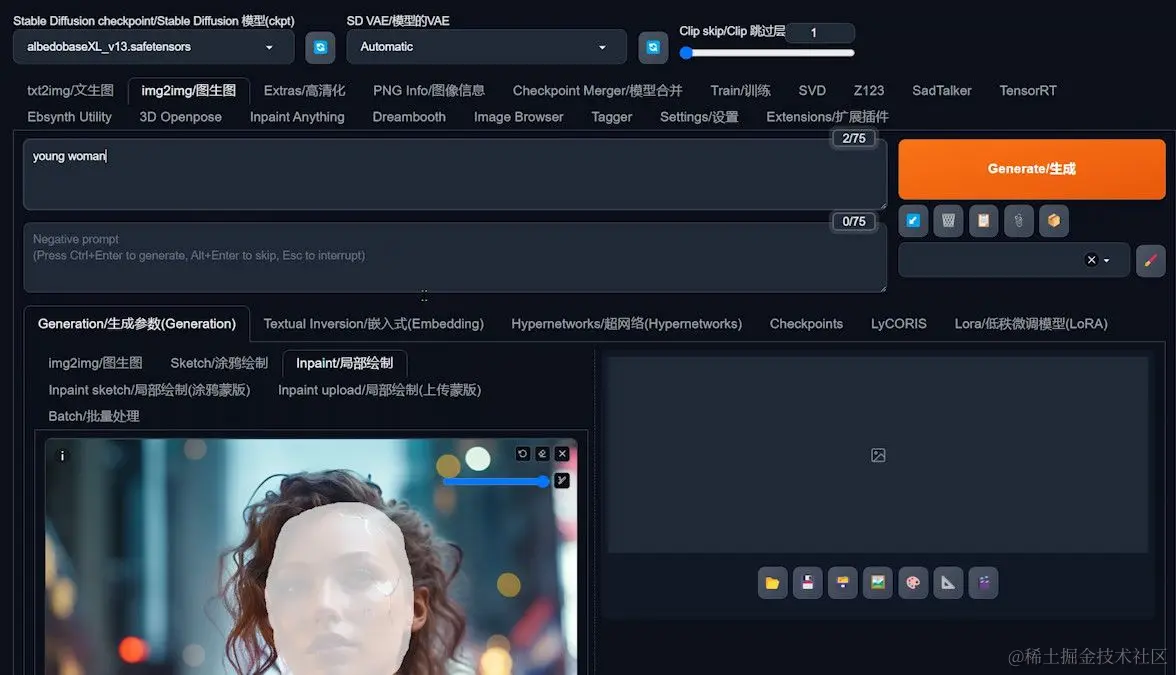Open the Z123 tab
Viewport: 1176px width, 675px height.
tap(868, 91)
